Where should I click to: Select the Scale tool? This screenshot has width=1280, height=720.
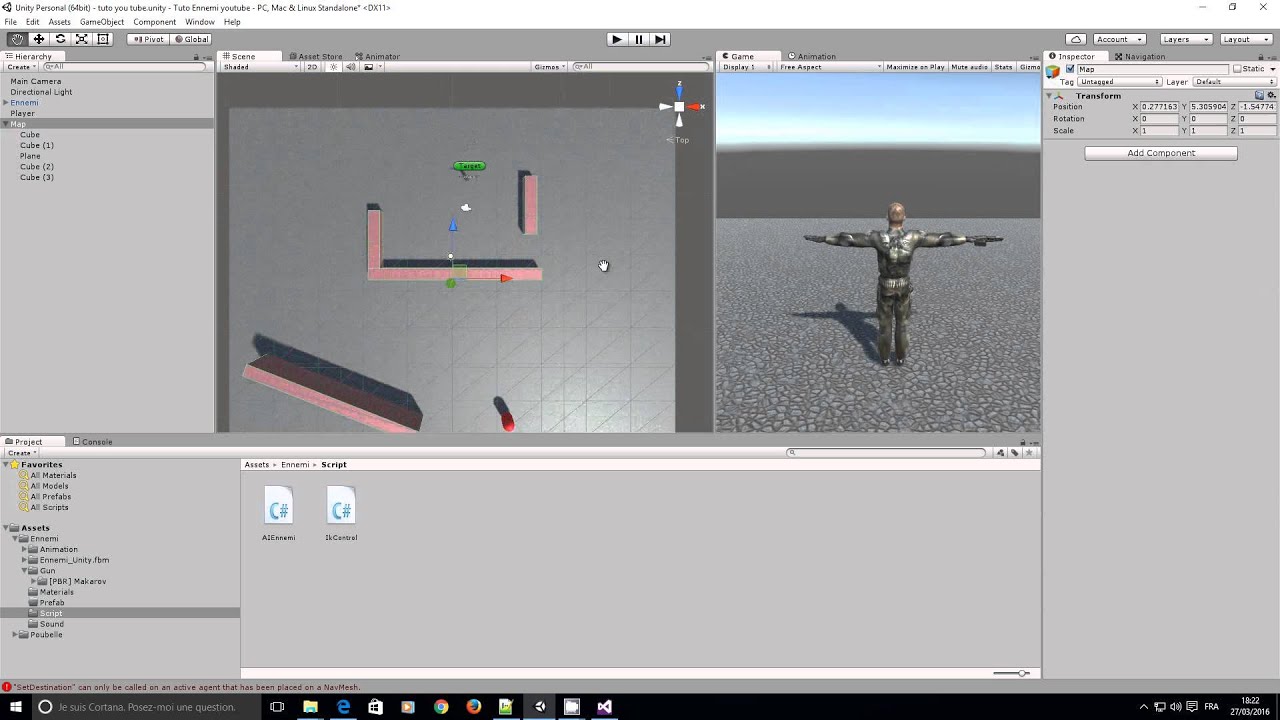pyautogui.click(x=81, y=39)
